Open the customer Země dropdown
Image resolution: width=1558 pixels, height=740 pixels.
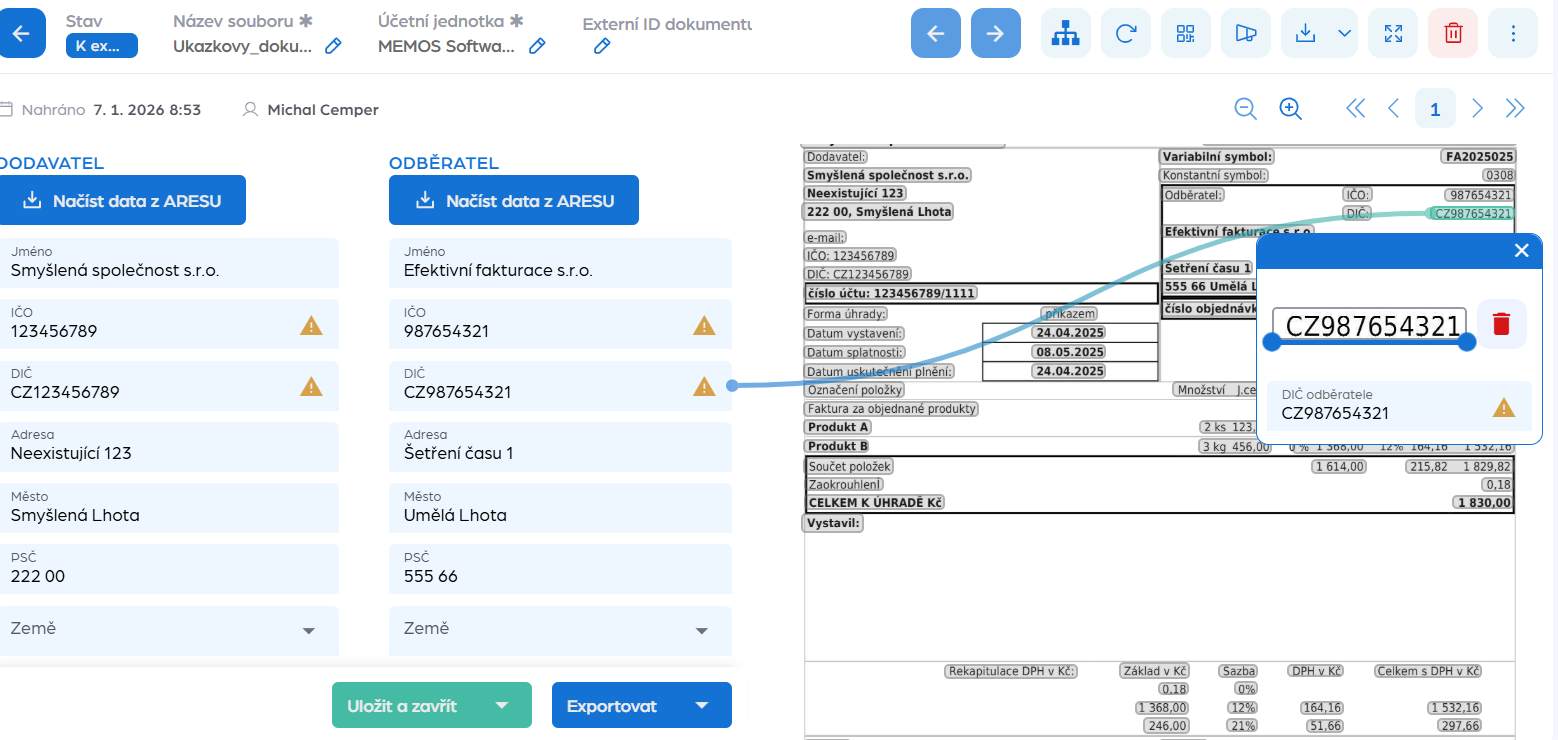pos(560,630)
